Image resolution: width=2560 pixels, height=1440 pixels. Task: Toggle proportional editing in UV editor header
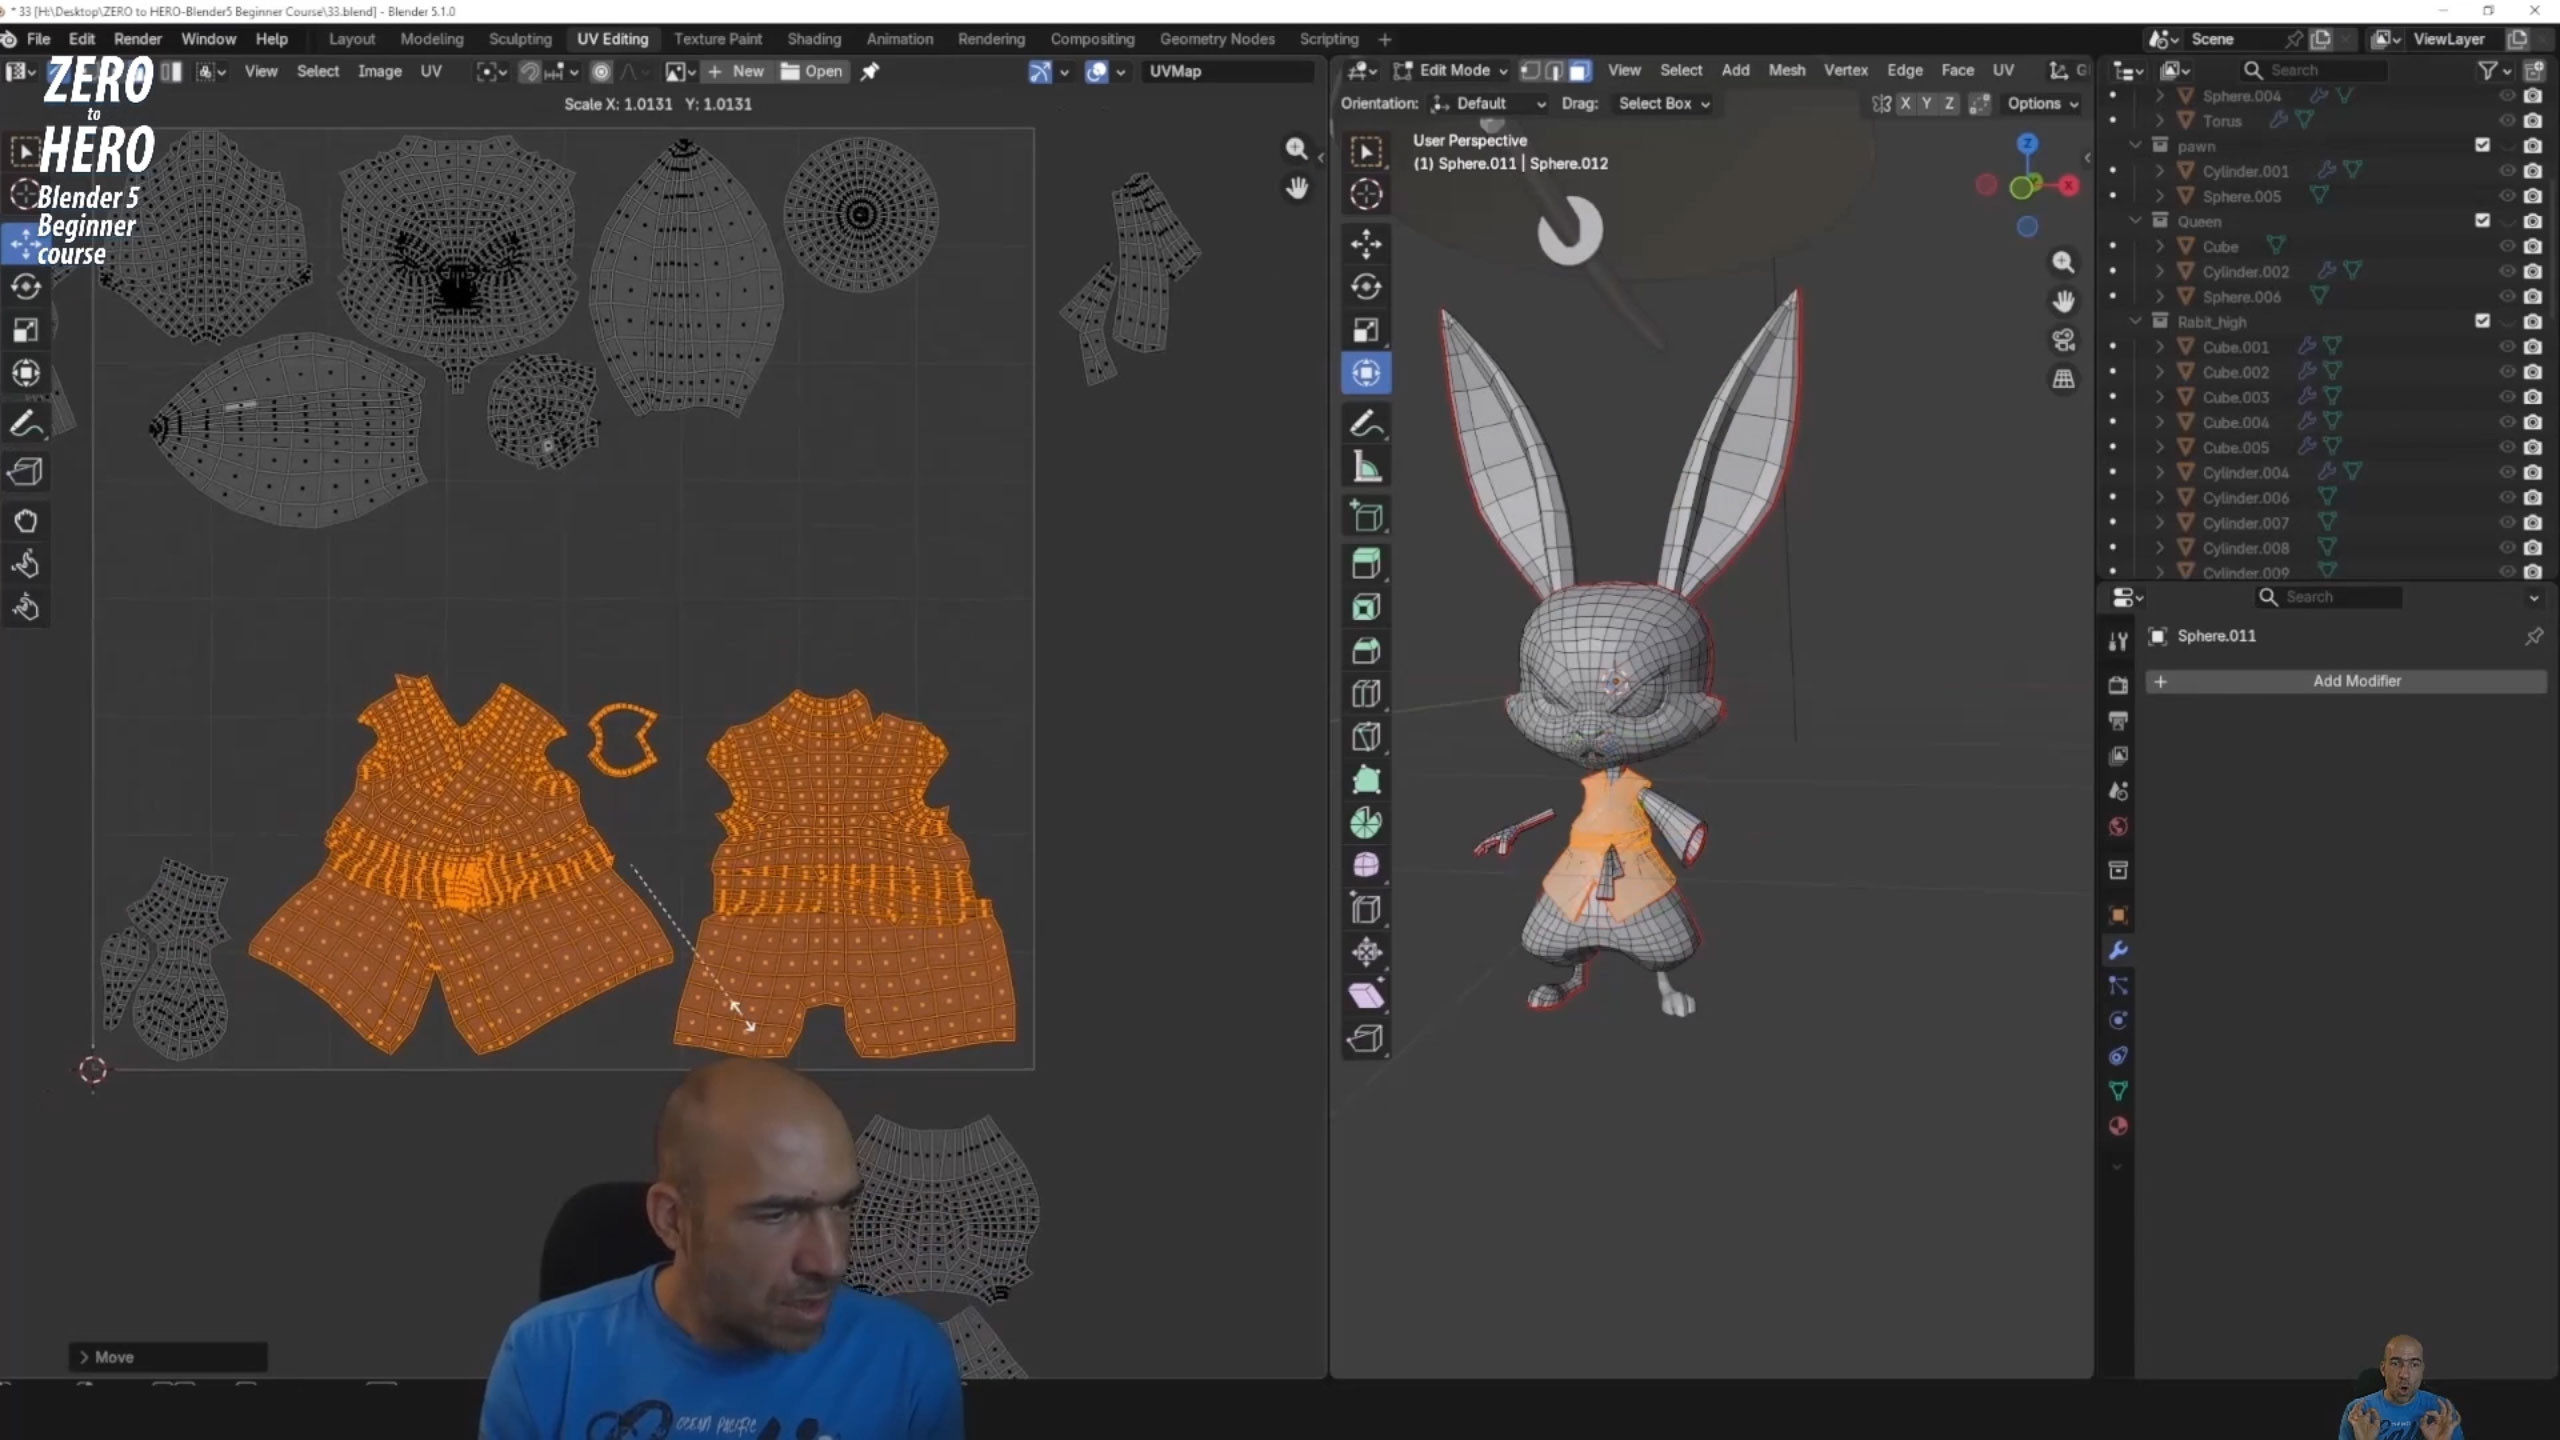pos(601,71)
